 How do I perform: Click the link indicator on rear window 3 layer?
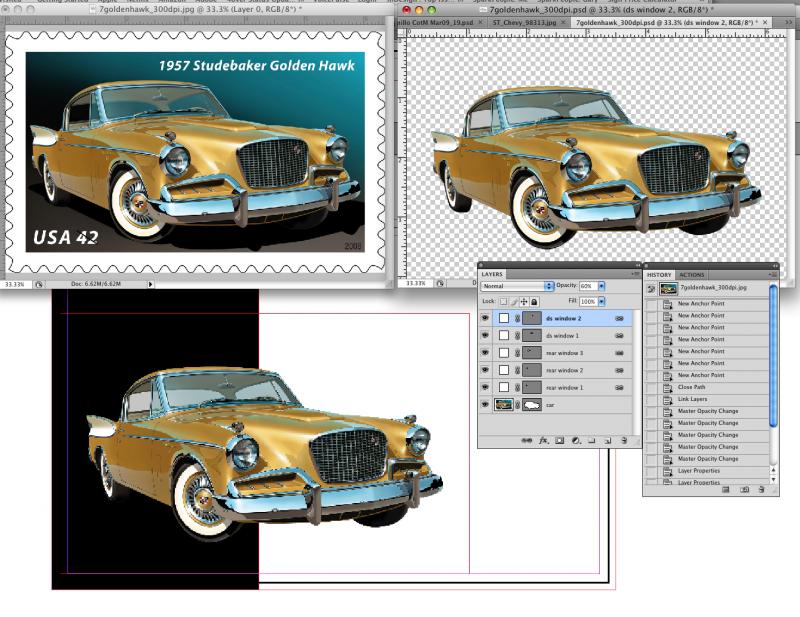click(x=619, y=353)
